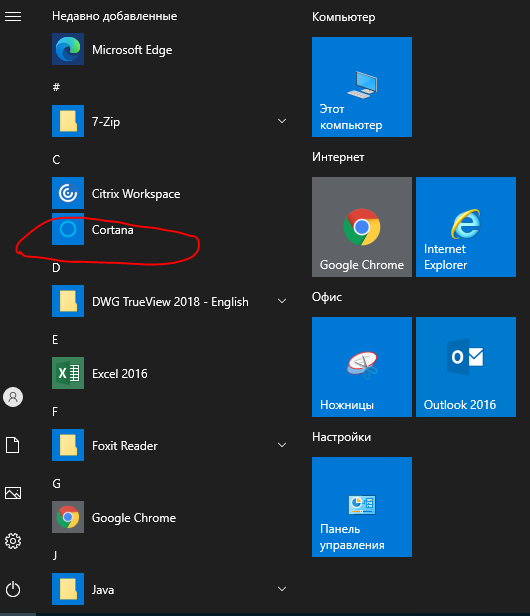The image size is (530, 616).
Task: Expand the Java folder chevron
Action: pos(282,589)
